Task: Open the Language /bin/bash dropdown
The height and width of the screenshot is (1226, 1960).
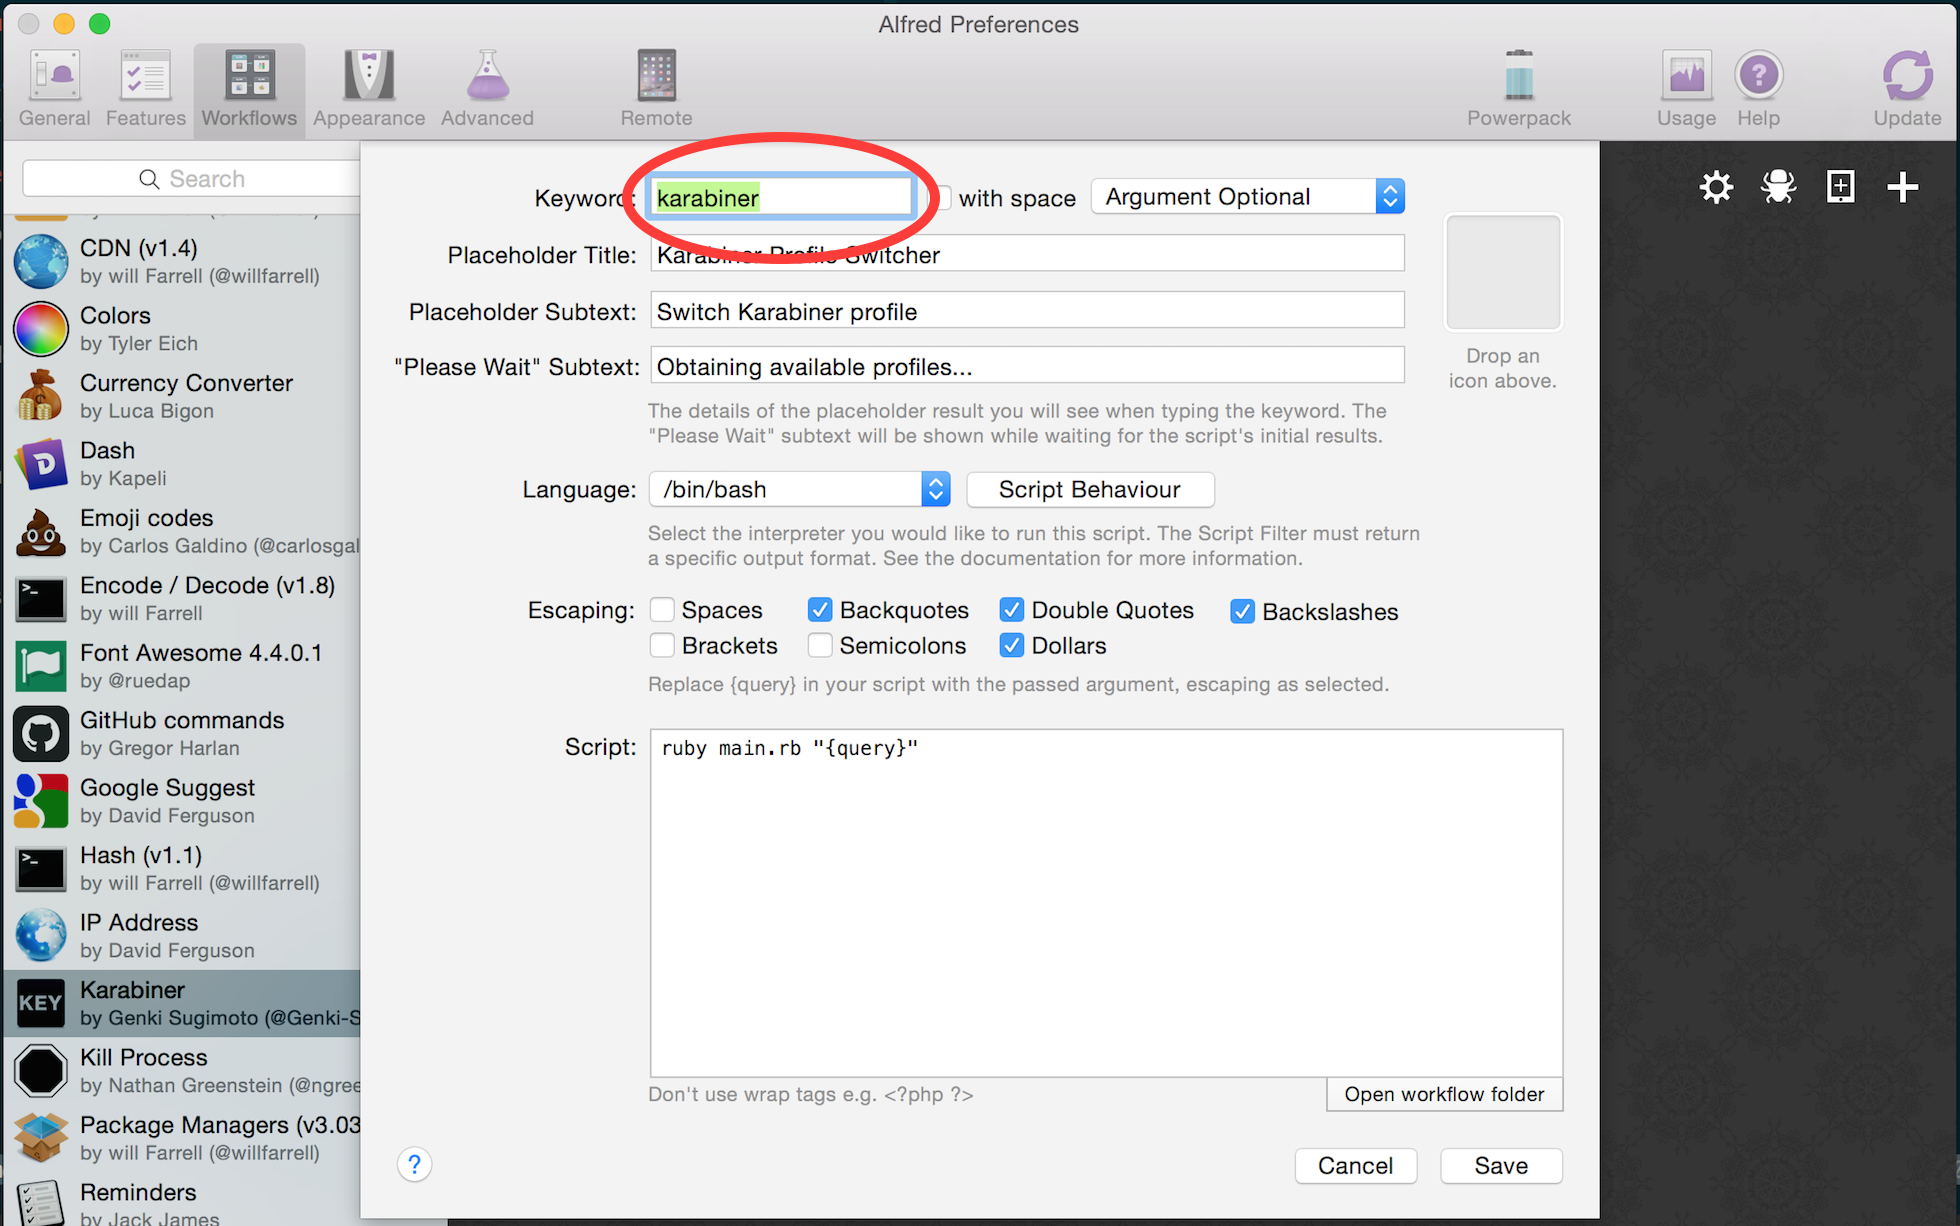Action: [799, 489]
